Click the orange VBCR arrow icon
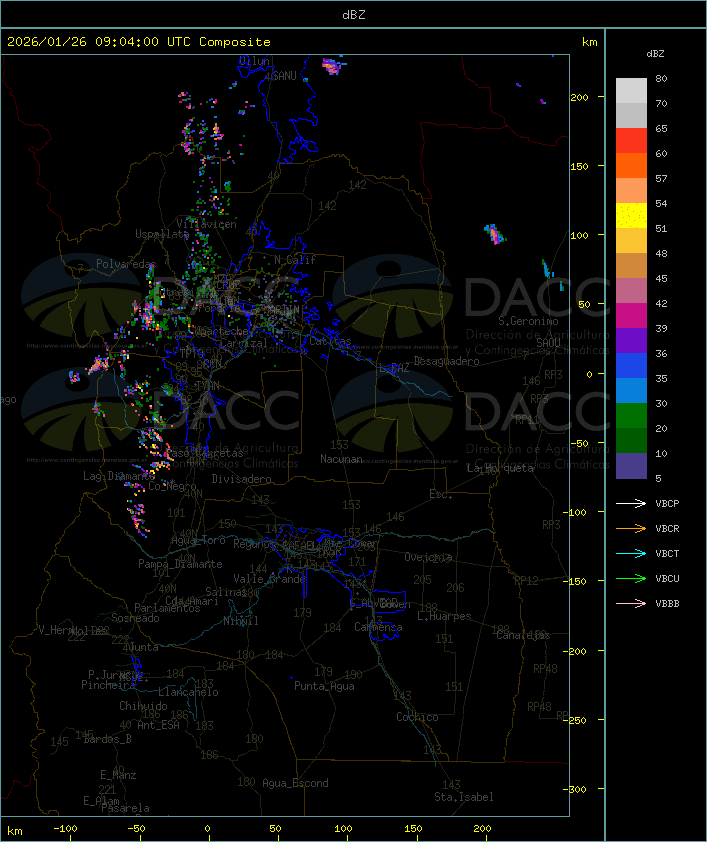 (x=631, y=529)
